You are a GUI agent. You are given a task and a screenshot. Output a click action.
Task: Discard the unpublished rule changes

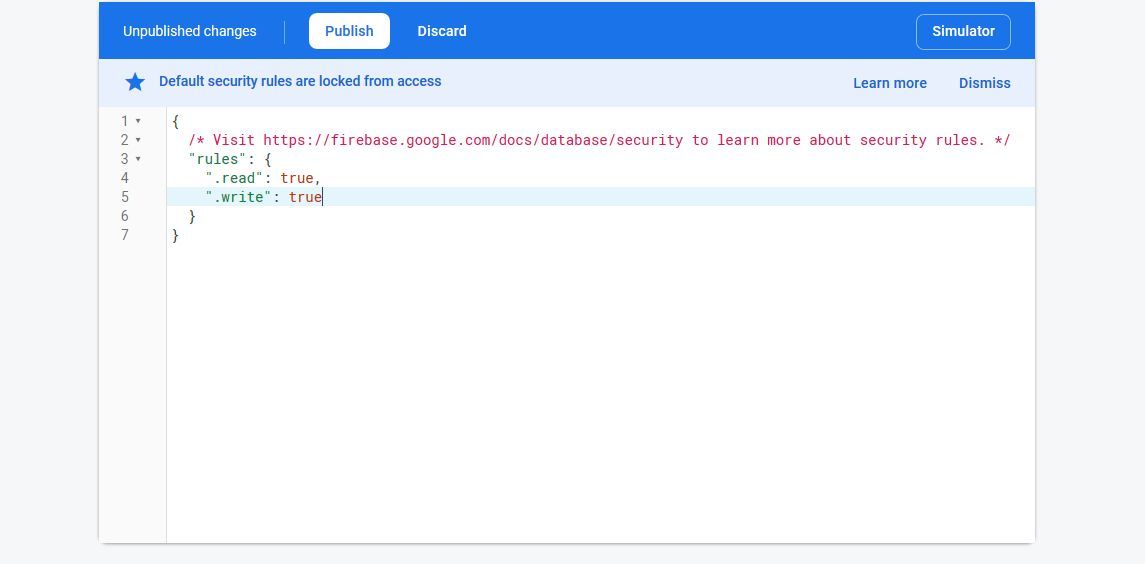pyautogui.click(x=441, y=31)
